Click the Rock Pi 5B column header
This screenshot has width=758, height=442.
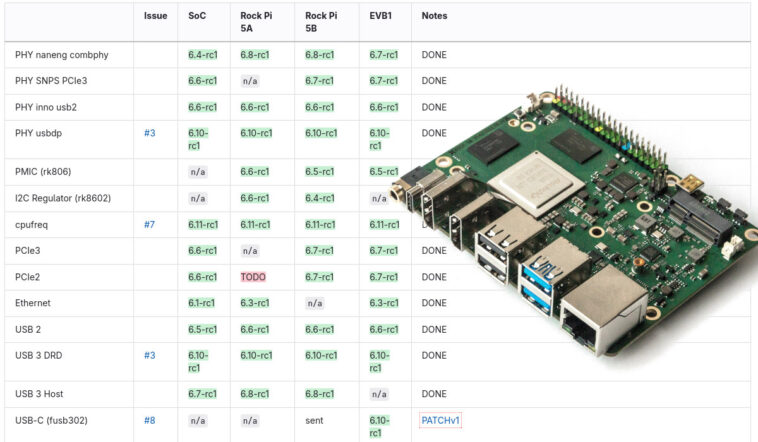click(320, 23)
